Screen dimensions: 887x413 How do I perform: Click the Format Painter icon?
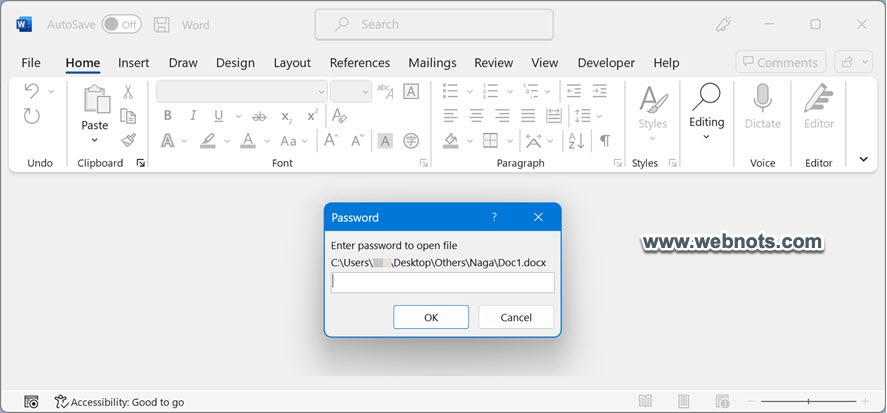pos(128,140)
